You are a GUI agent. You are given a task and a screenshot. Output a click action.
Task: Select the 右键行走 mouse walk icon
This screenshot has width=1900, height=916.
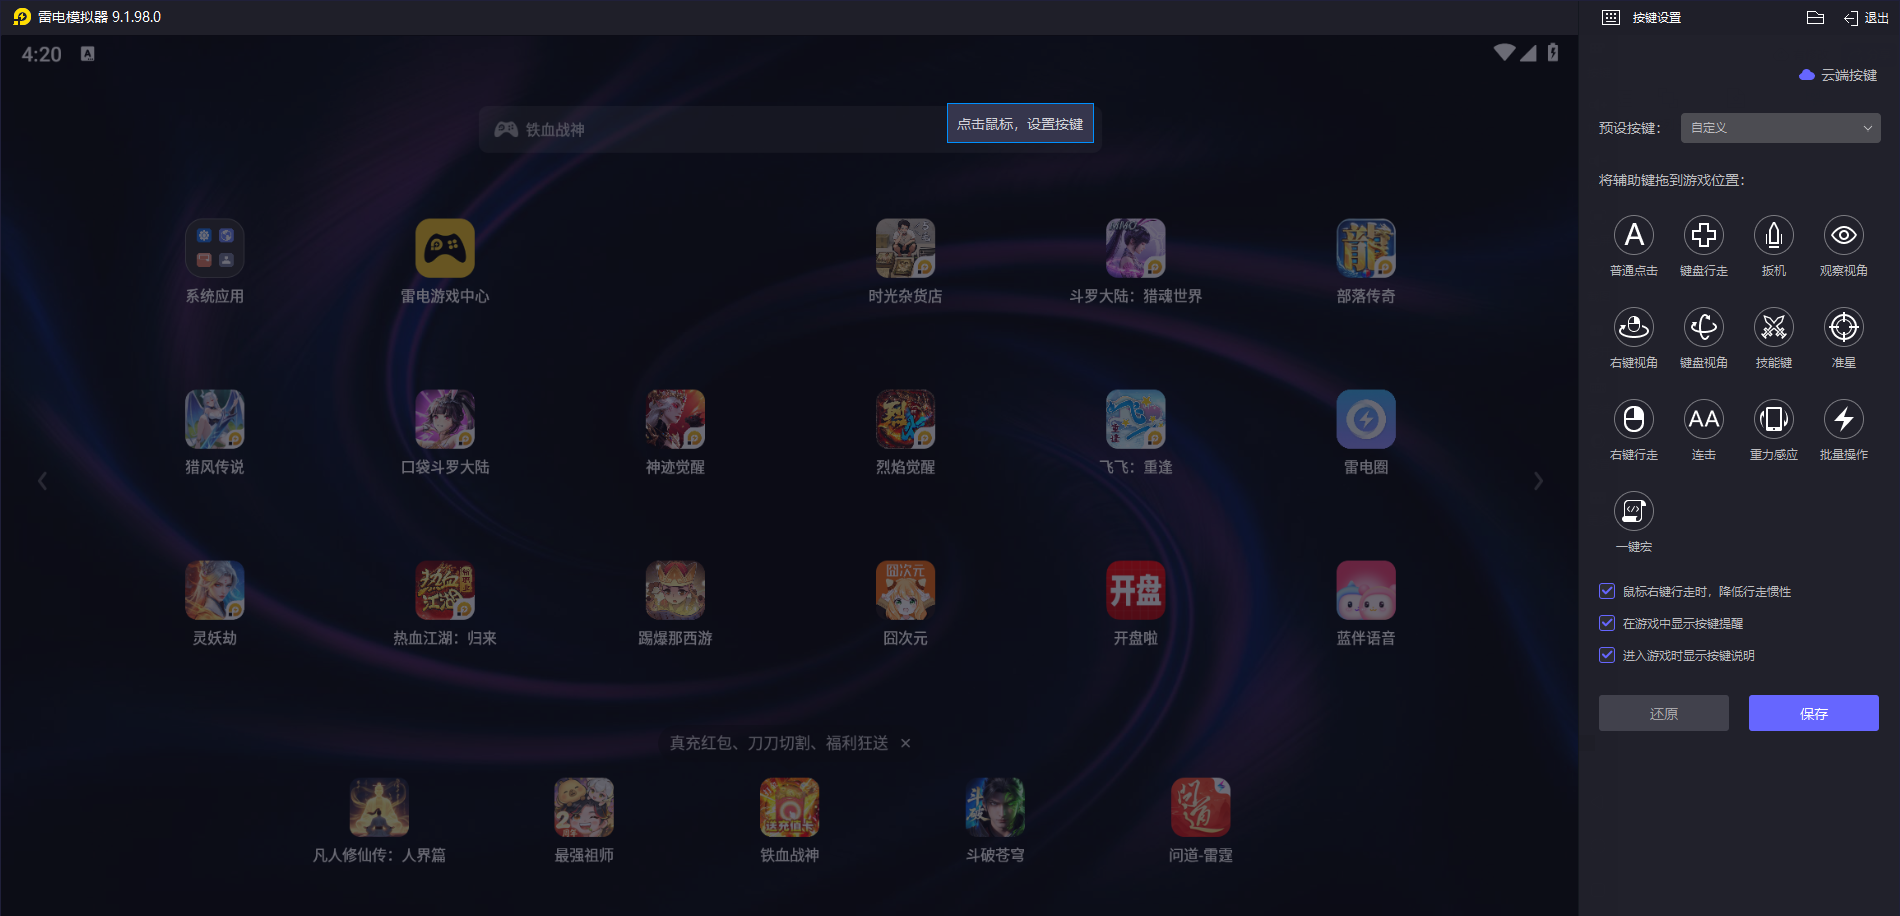[1633, 419]
